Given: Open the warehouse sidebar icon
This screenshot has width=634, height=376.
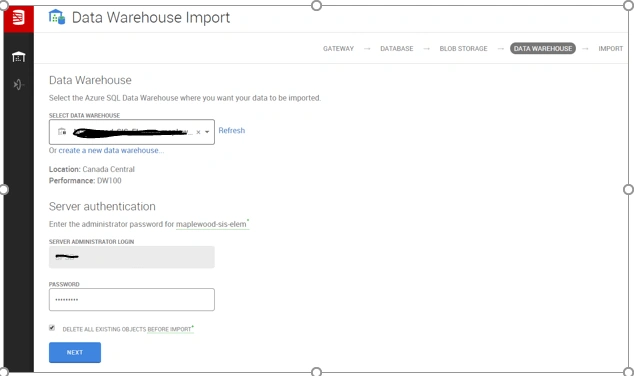Looking at the screenshot, I should 19,57.
